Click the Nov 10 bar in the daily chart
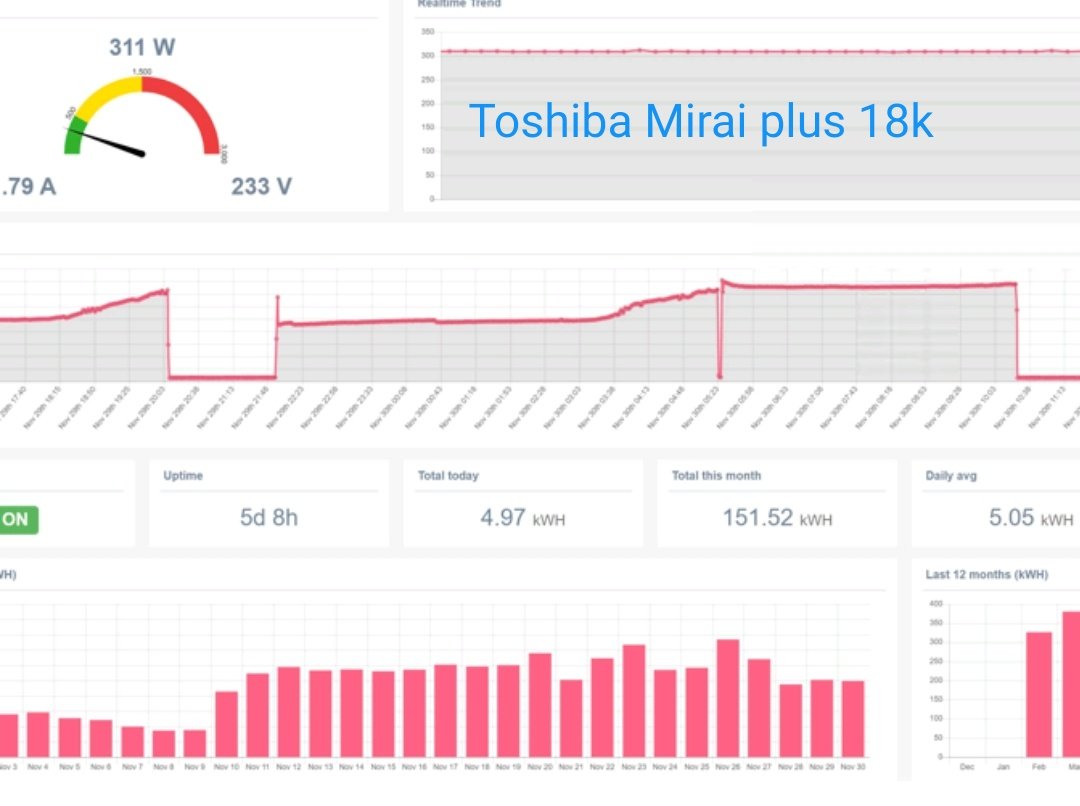 pyautogui.click(x=226, y=724)
